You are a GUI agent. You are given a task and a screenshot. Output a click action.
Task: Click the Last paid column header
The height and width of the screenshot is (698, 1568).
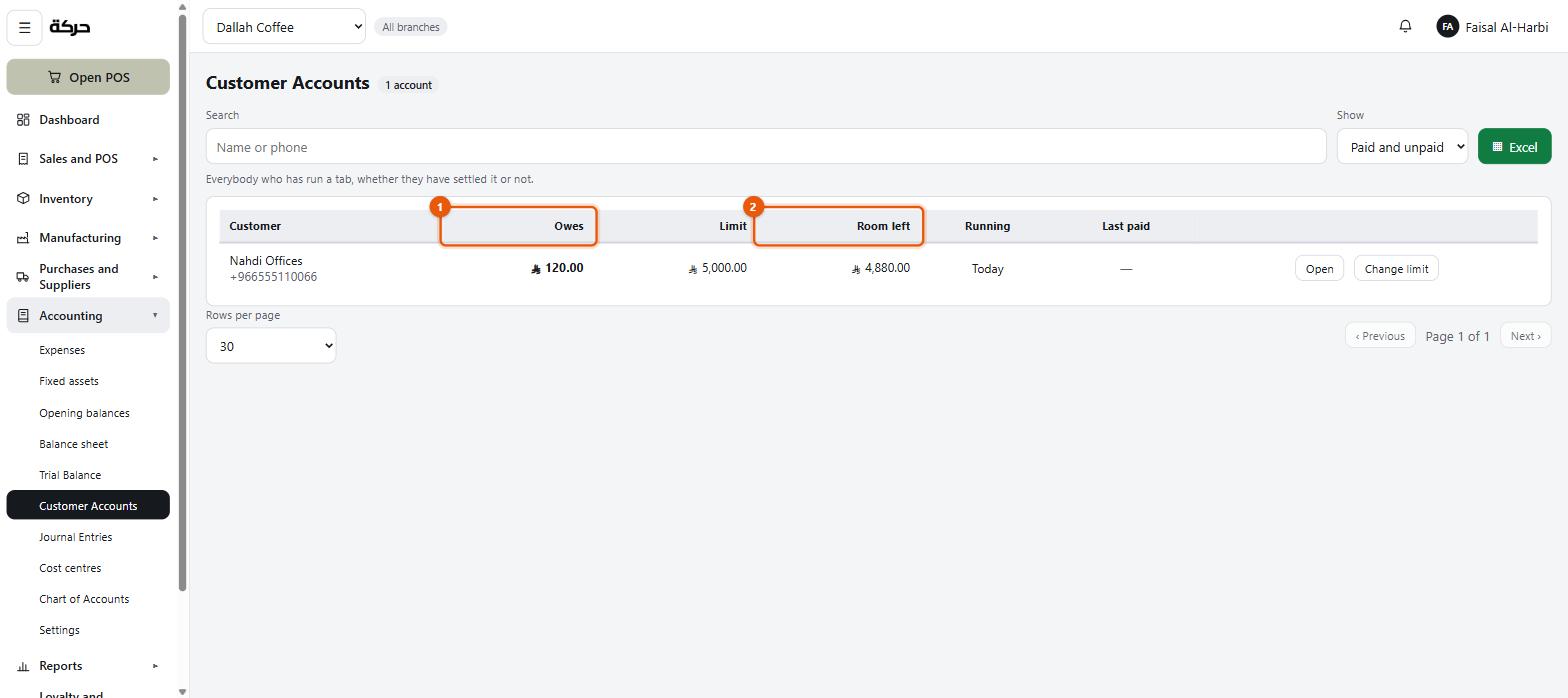(x=1126, y=226)
